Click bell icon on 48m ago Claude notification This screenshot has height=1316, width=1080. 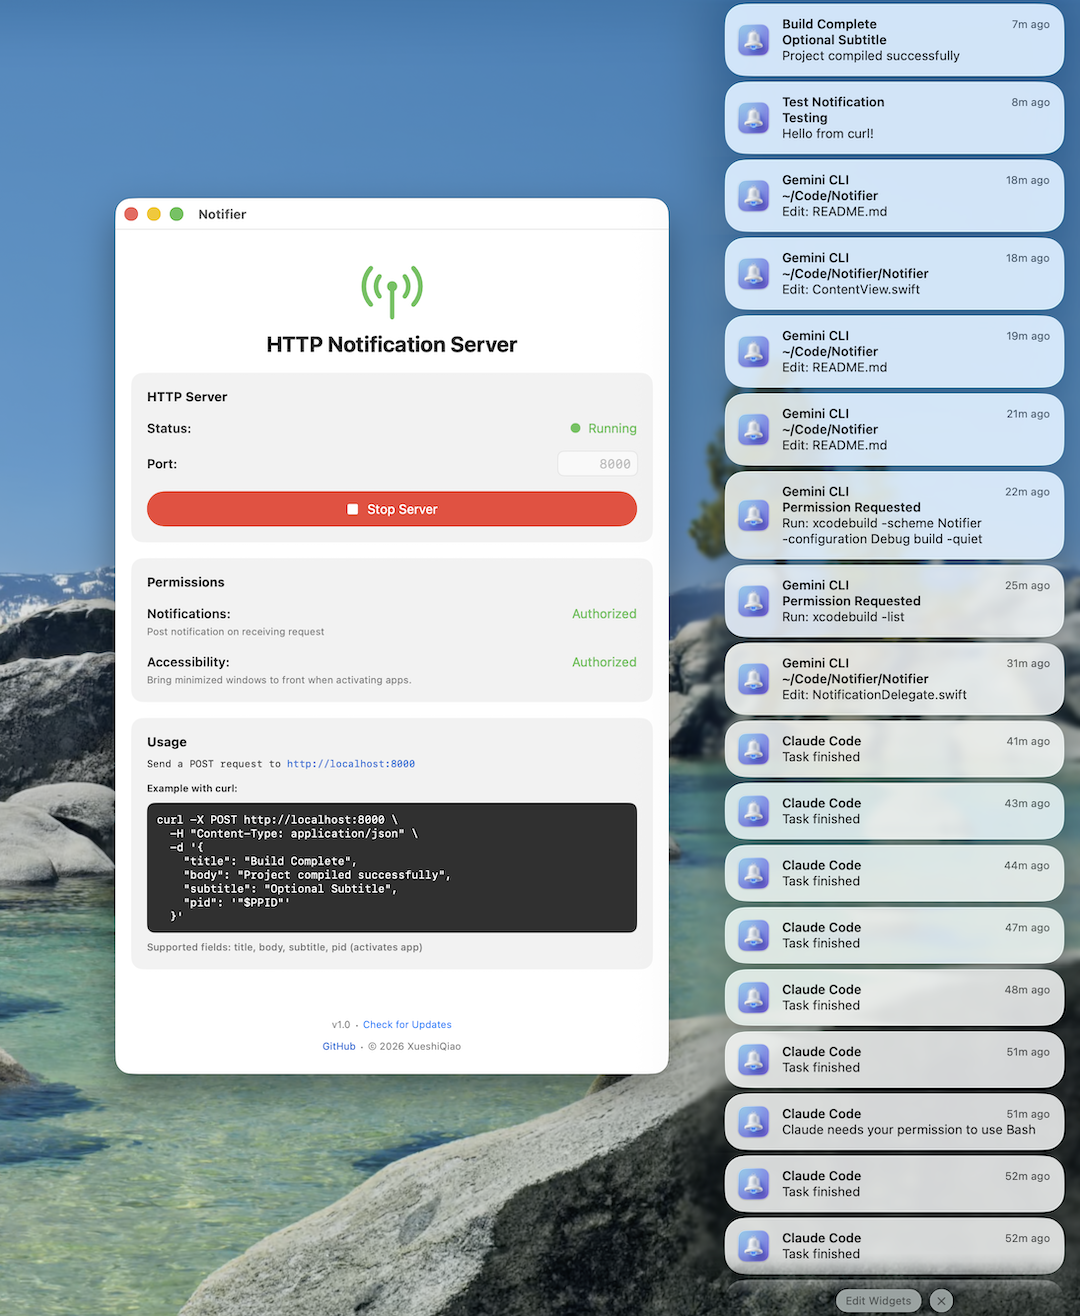click(753, 997)
